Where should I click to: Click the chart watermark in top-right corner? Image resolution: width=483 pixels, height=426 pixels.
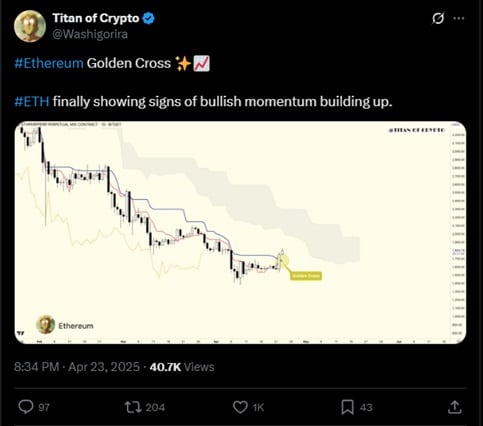coord(417,130)
